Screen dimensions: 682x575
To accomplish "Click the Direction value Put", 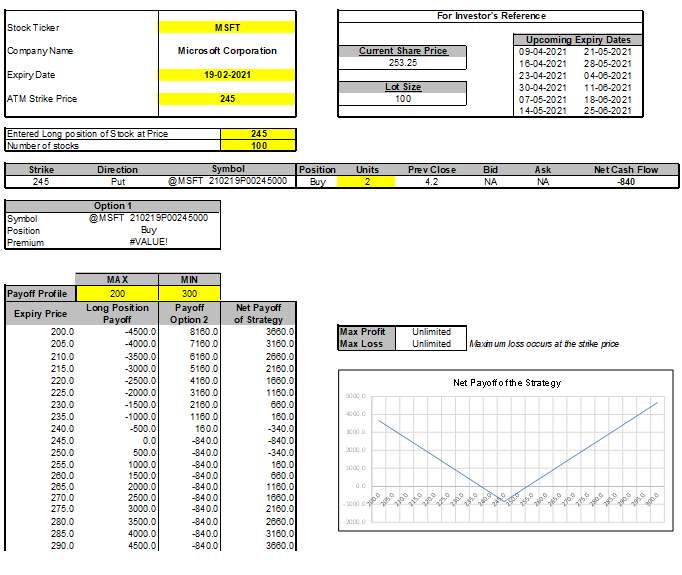I will (x=117, y=182).
